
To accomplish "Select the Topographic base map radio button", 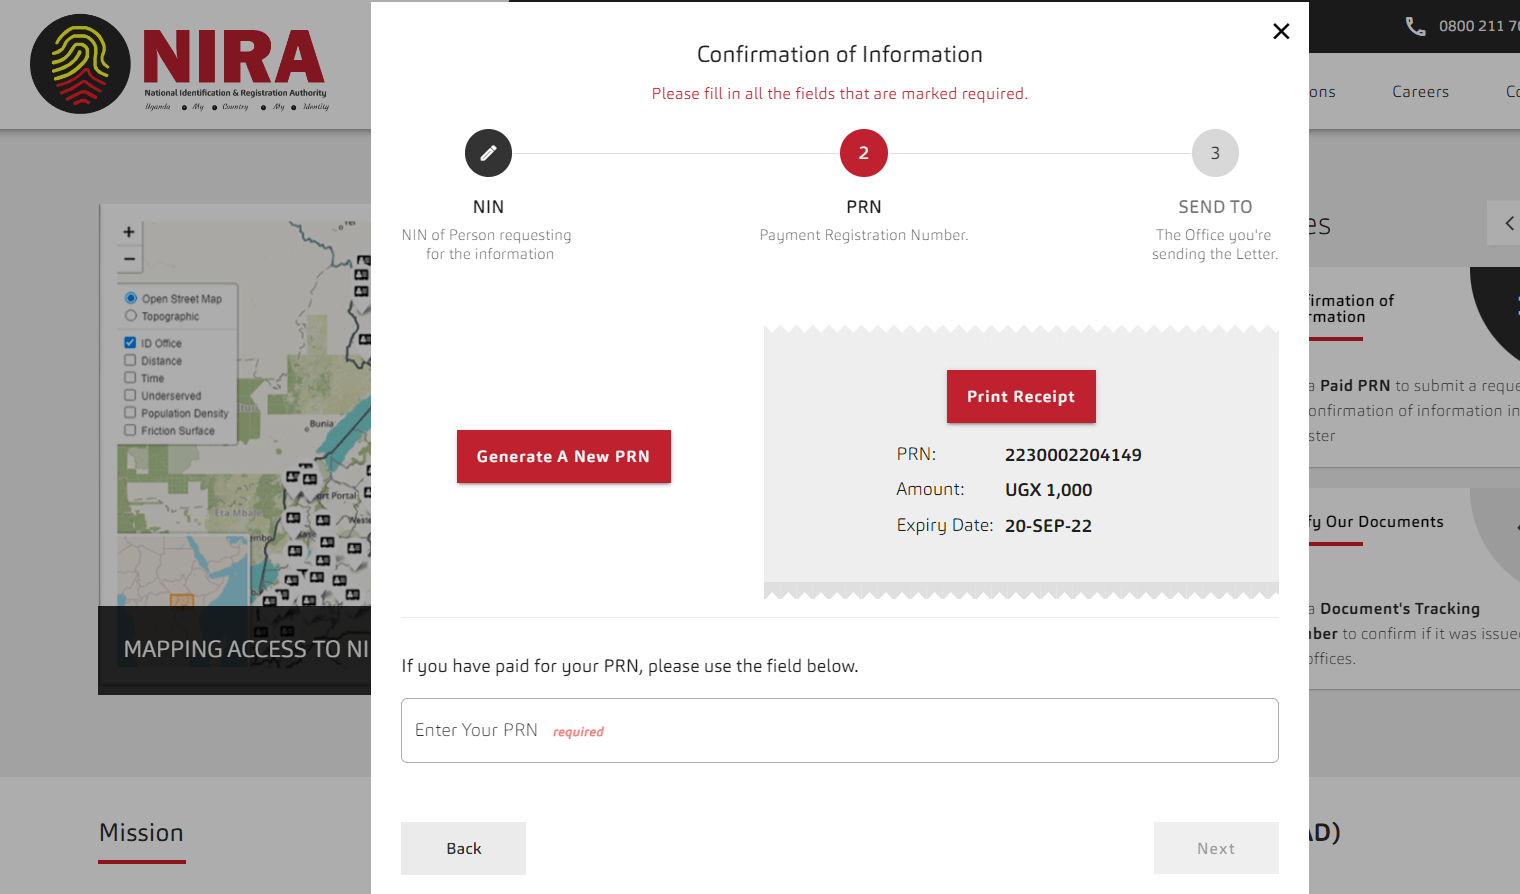I will click(131, 316).
